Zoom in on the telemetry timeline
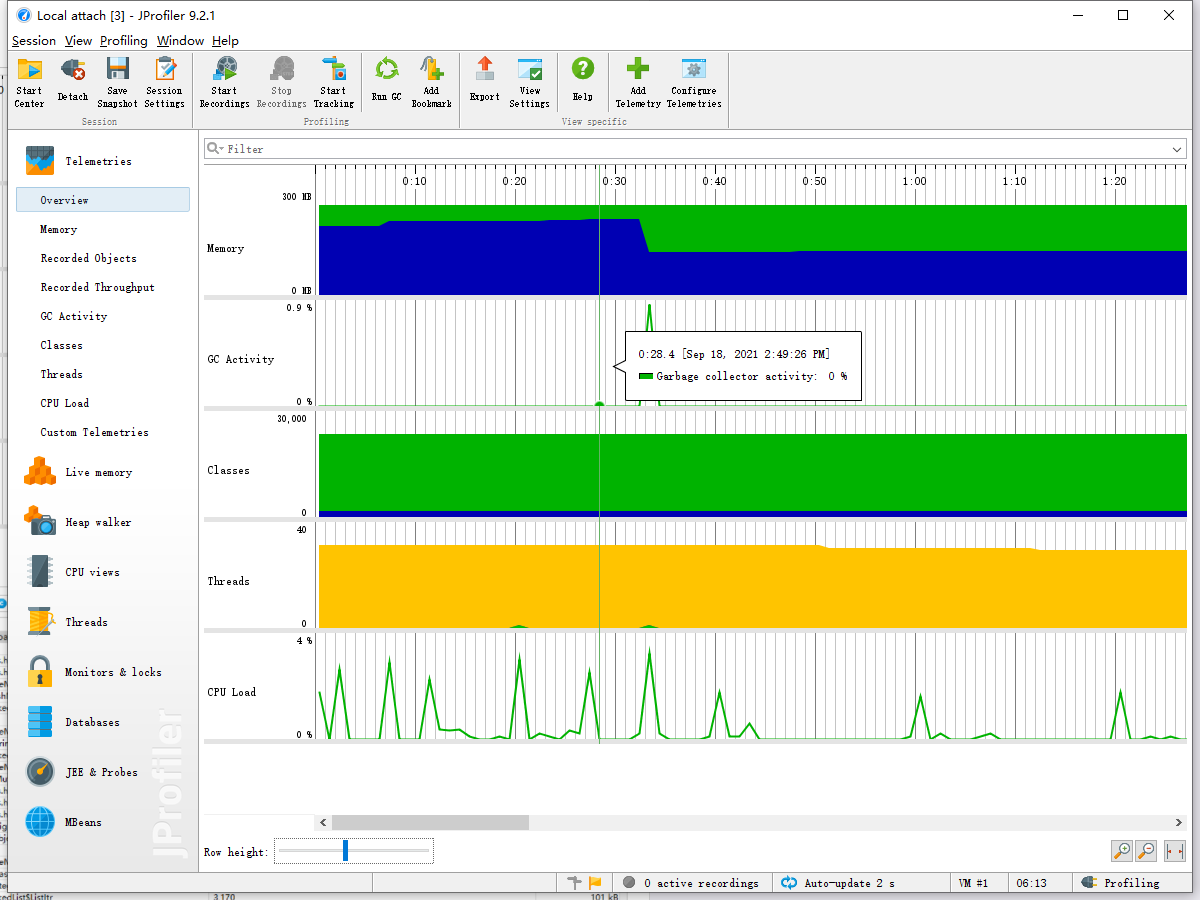 [x=1122, y=851]
